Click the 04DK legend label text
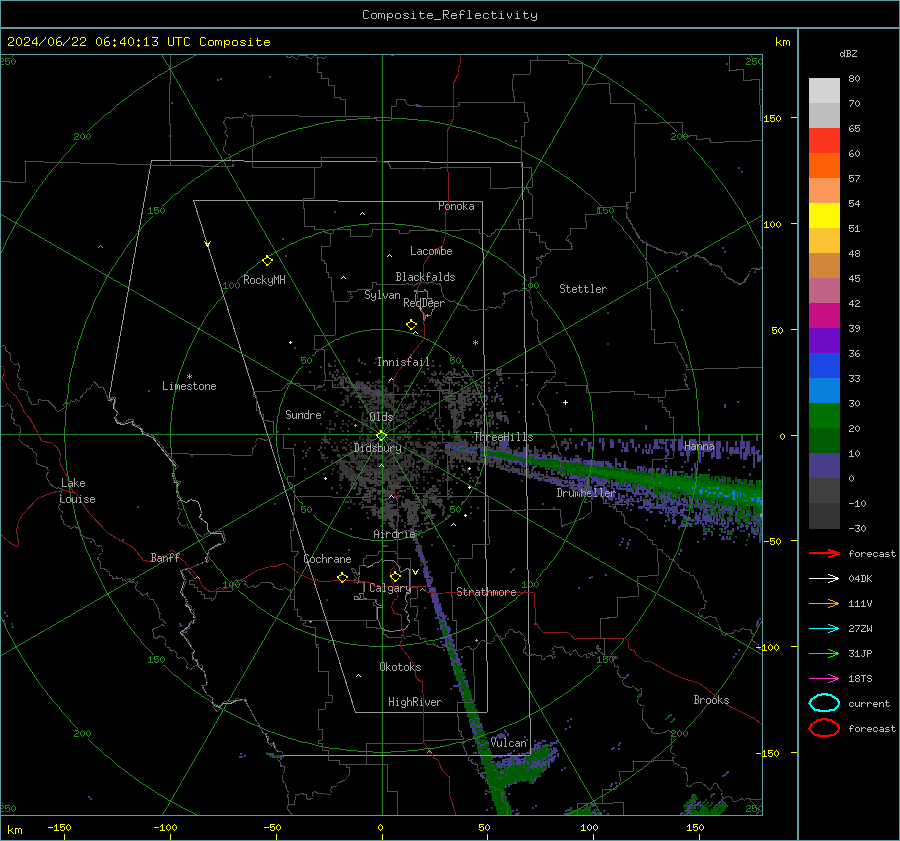 point(860,579)
